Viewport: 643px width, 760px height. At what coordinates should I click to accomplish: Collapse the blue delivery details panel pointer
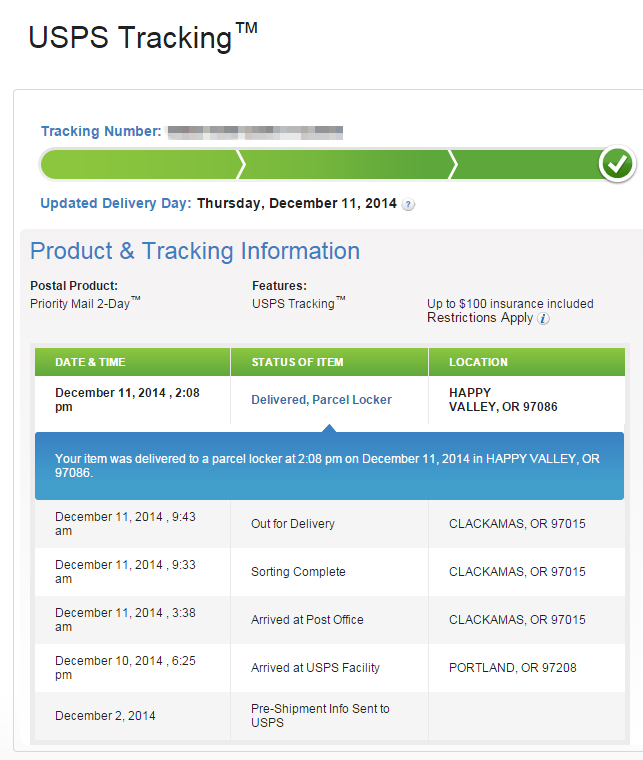click(x=329, y=428)
